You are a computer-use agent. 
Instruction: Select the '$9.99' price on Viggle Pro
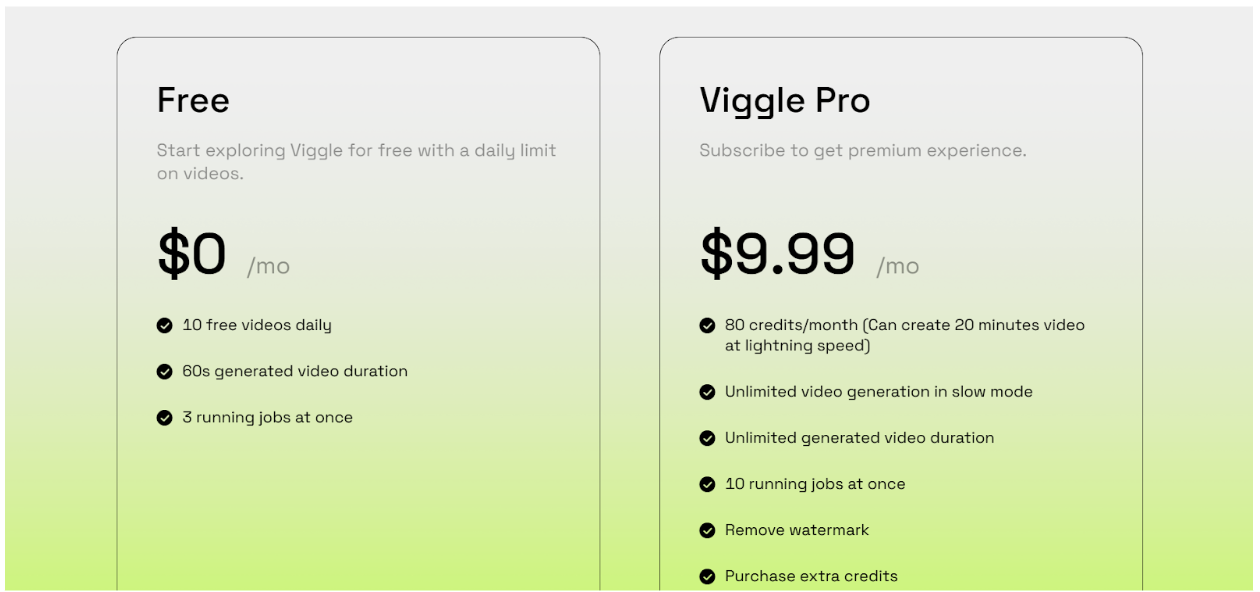coord(777,254)
